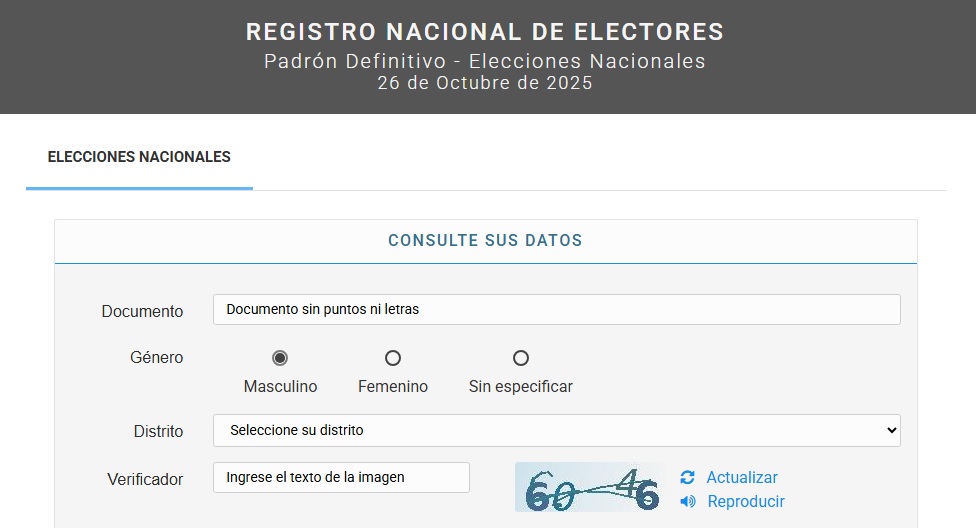Click the refresh icon beside Actualizar

coord(687,478)
